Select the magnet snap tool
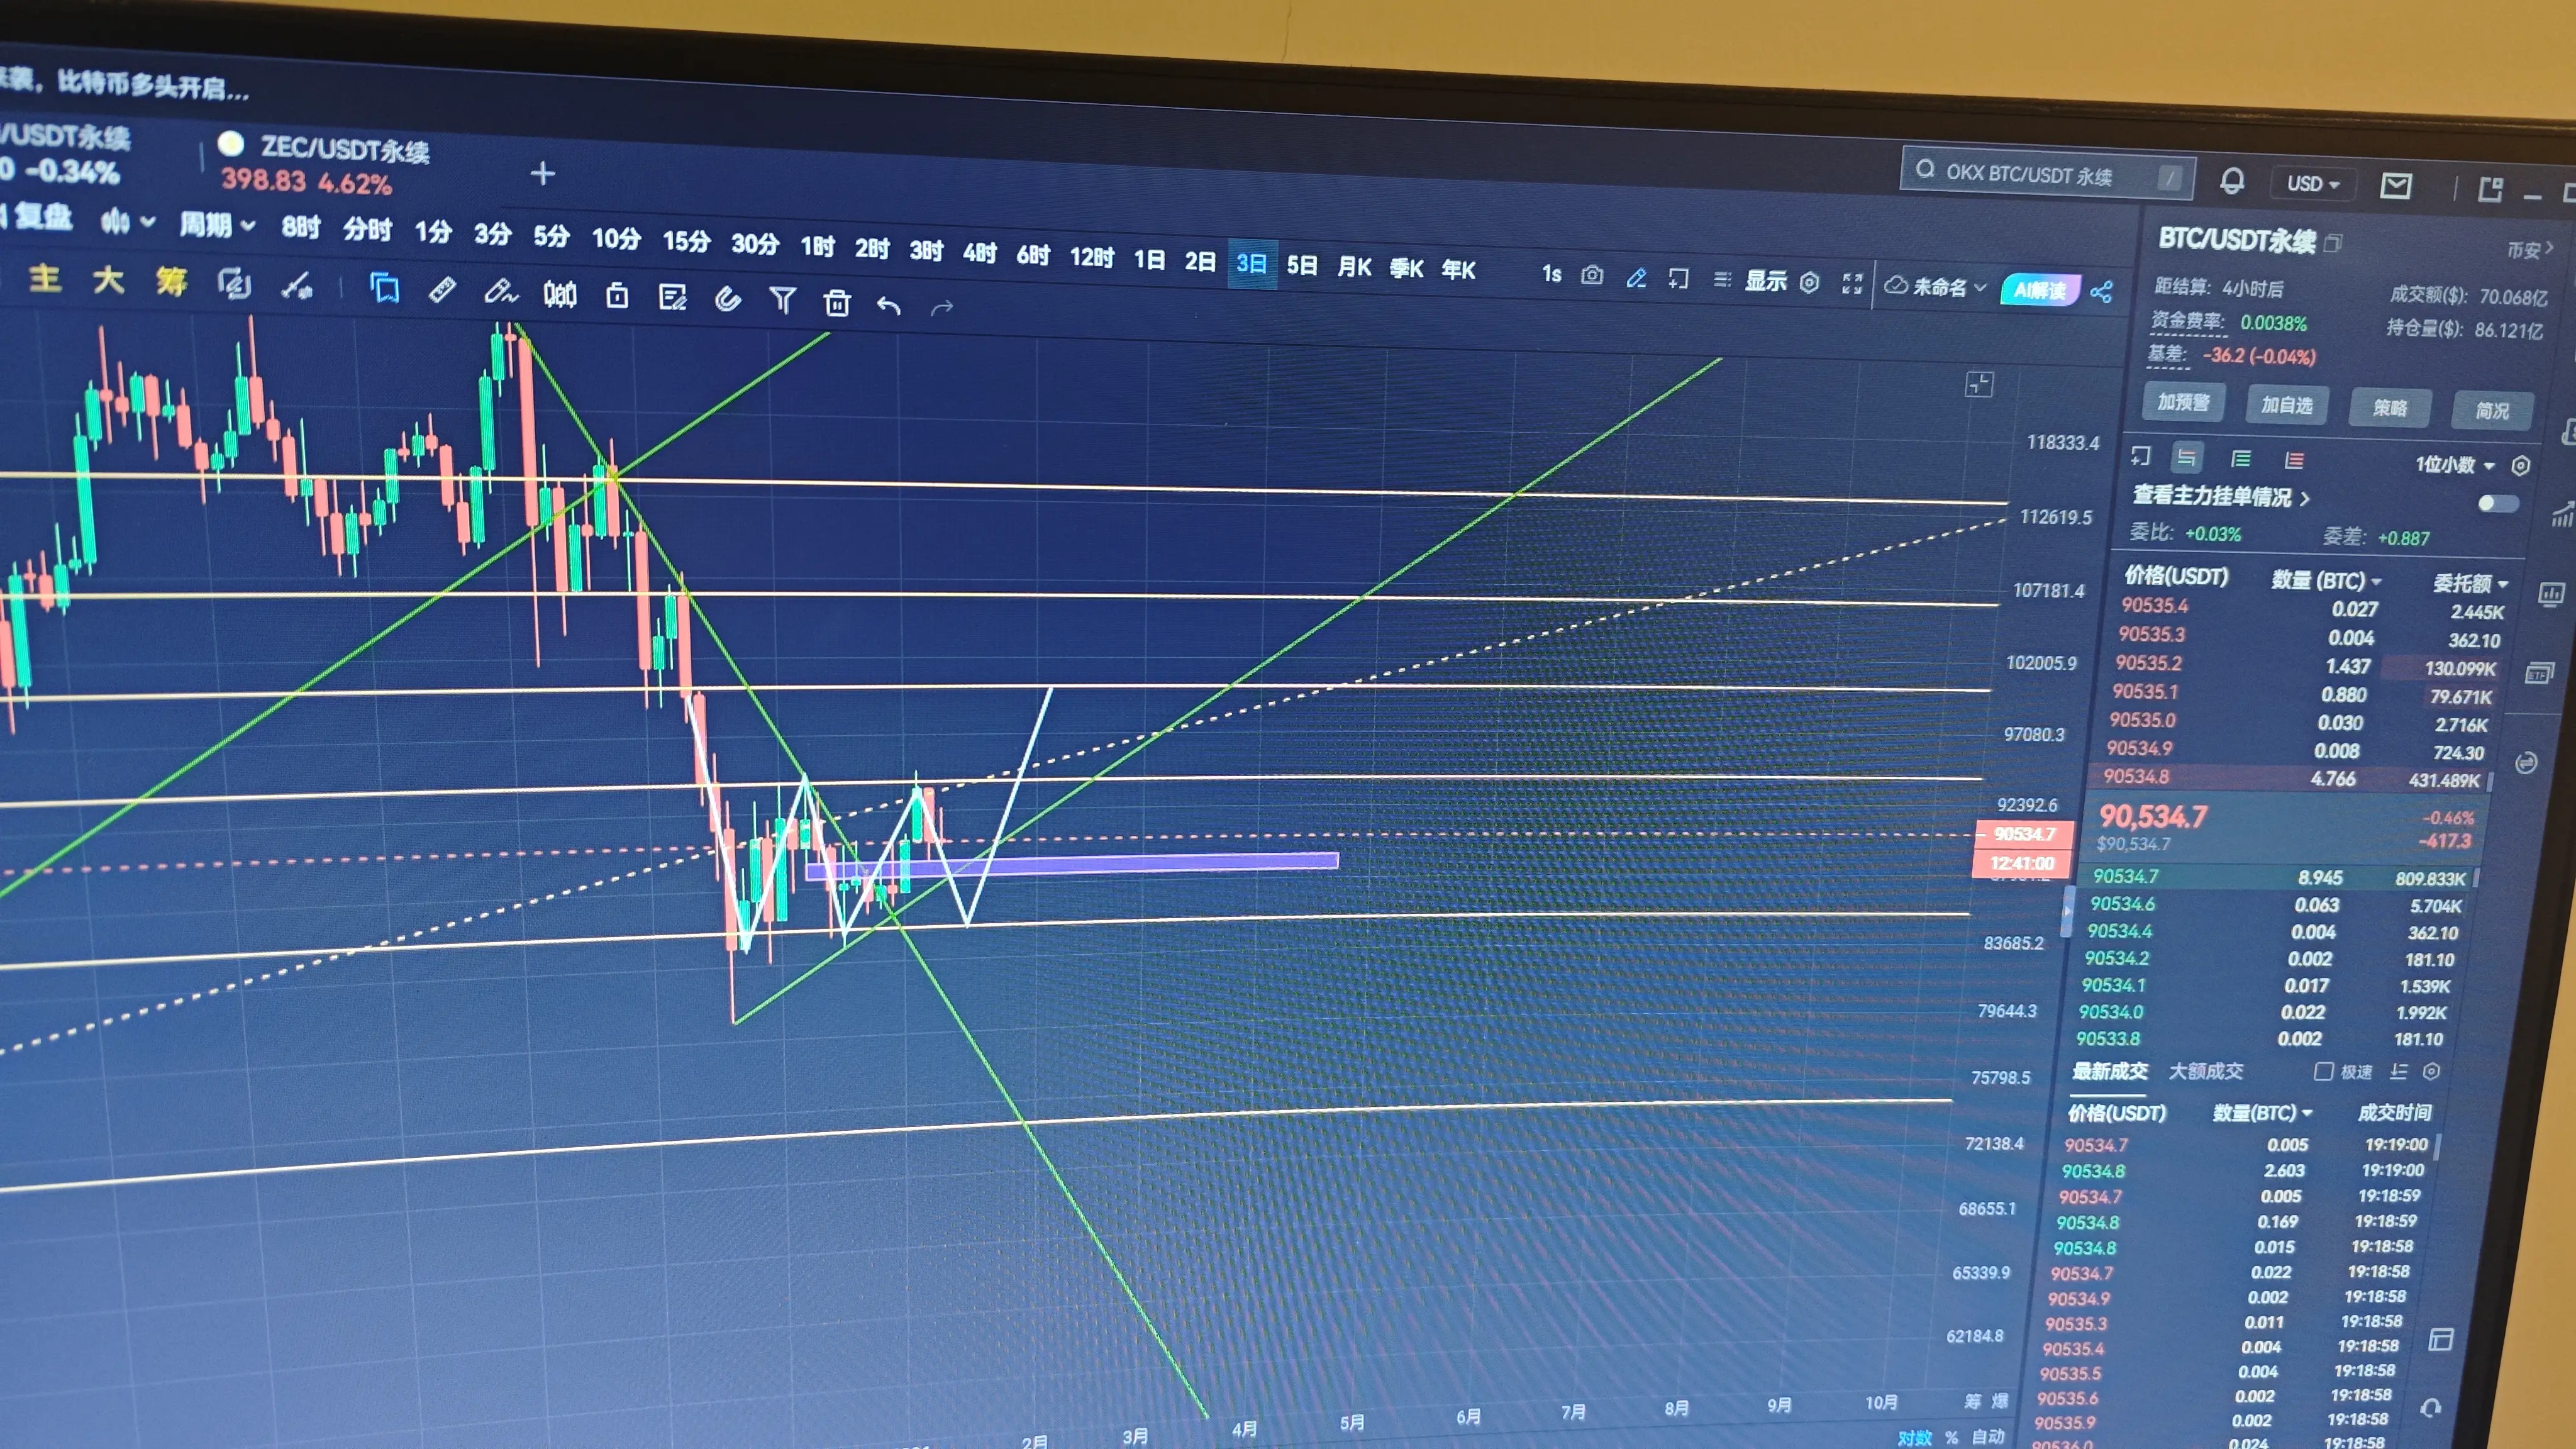 727,298
